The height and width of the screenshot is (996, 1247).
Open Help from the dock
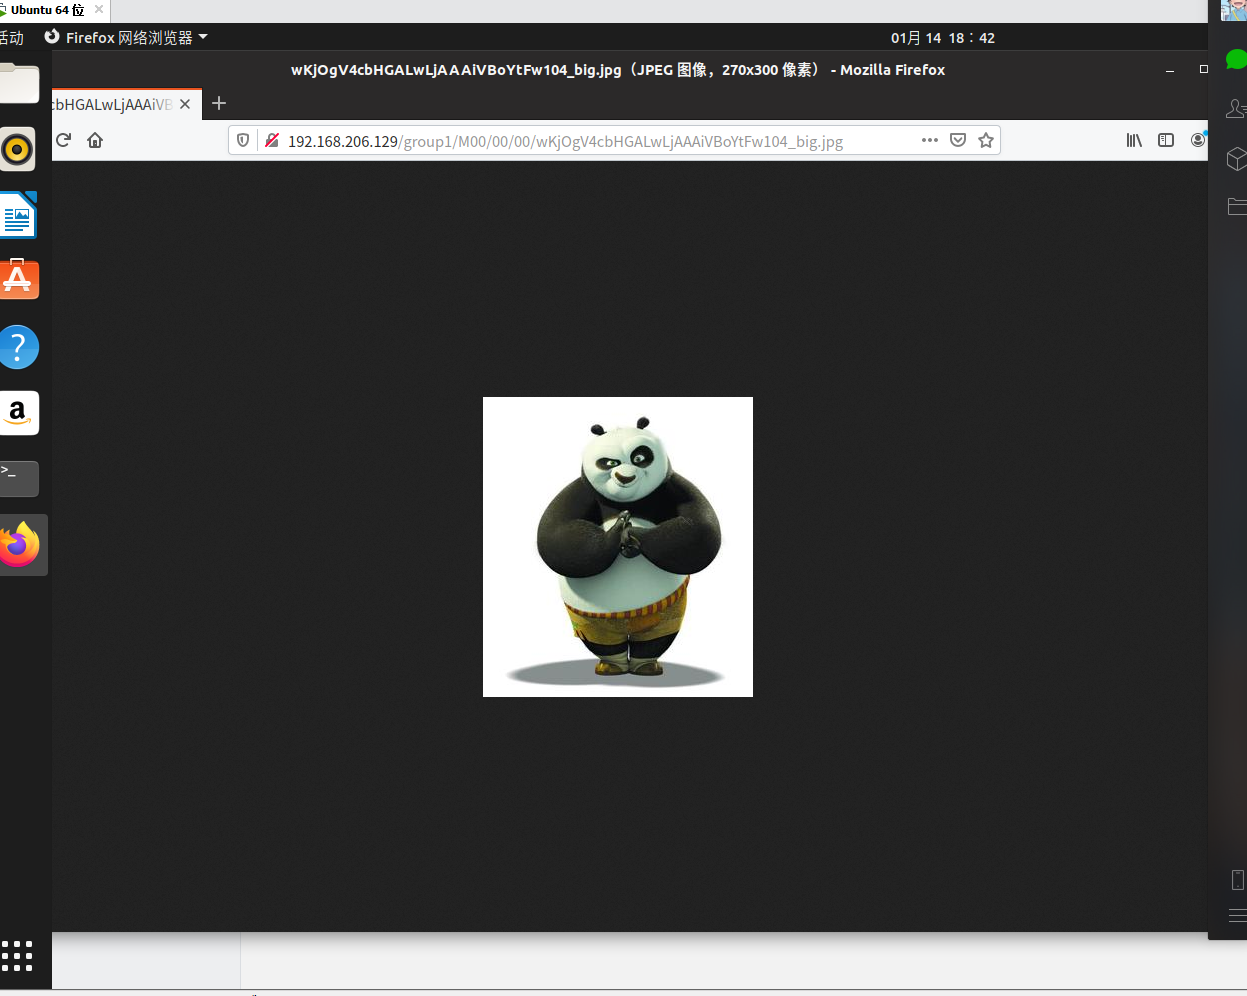[x=18, y=347]
